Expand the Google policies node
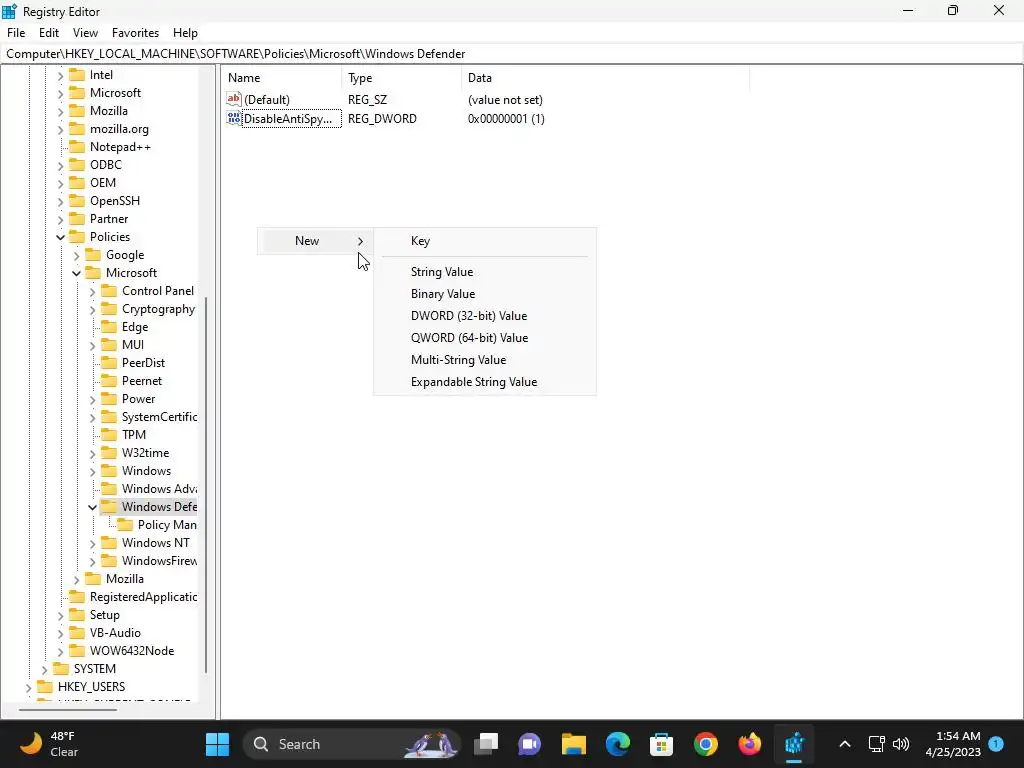The width and height of the screenshot is (1024, 768). coord(76,255)
